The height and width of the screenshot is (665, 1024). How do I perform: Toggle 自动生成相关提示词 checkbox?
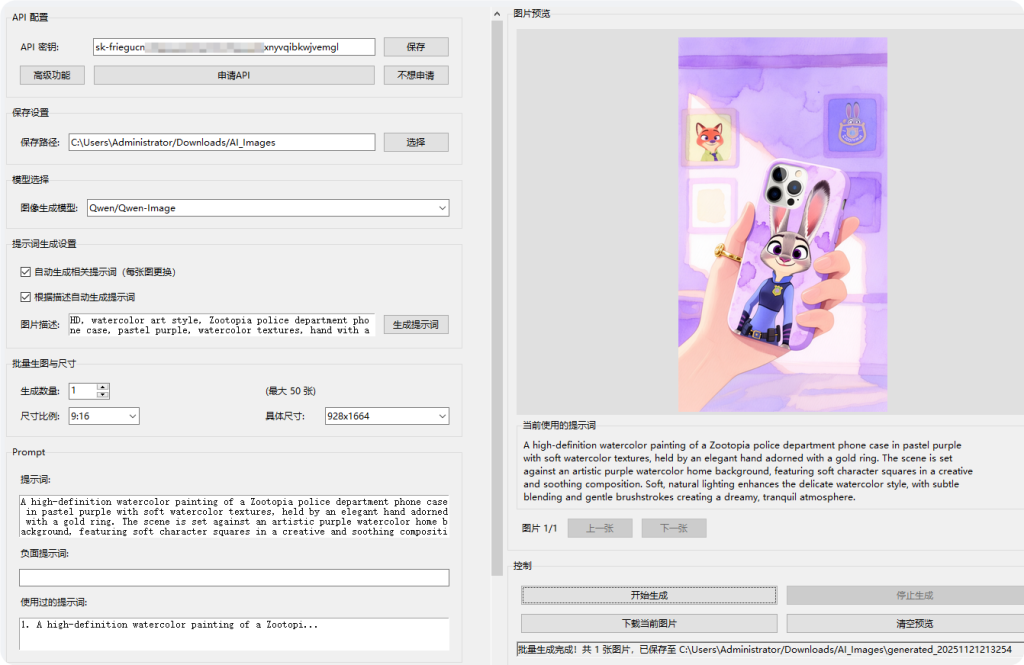pyautogui.click(x=26, y=272)
